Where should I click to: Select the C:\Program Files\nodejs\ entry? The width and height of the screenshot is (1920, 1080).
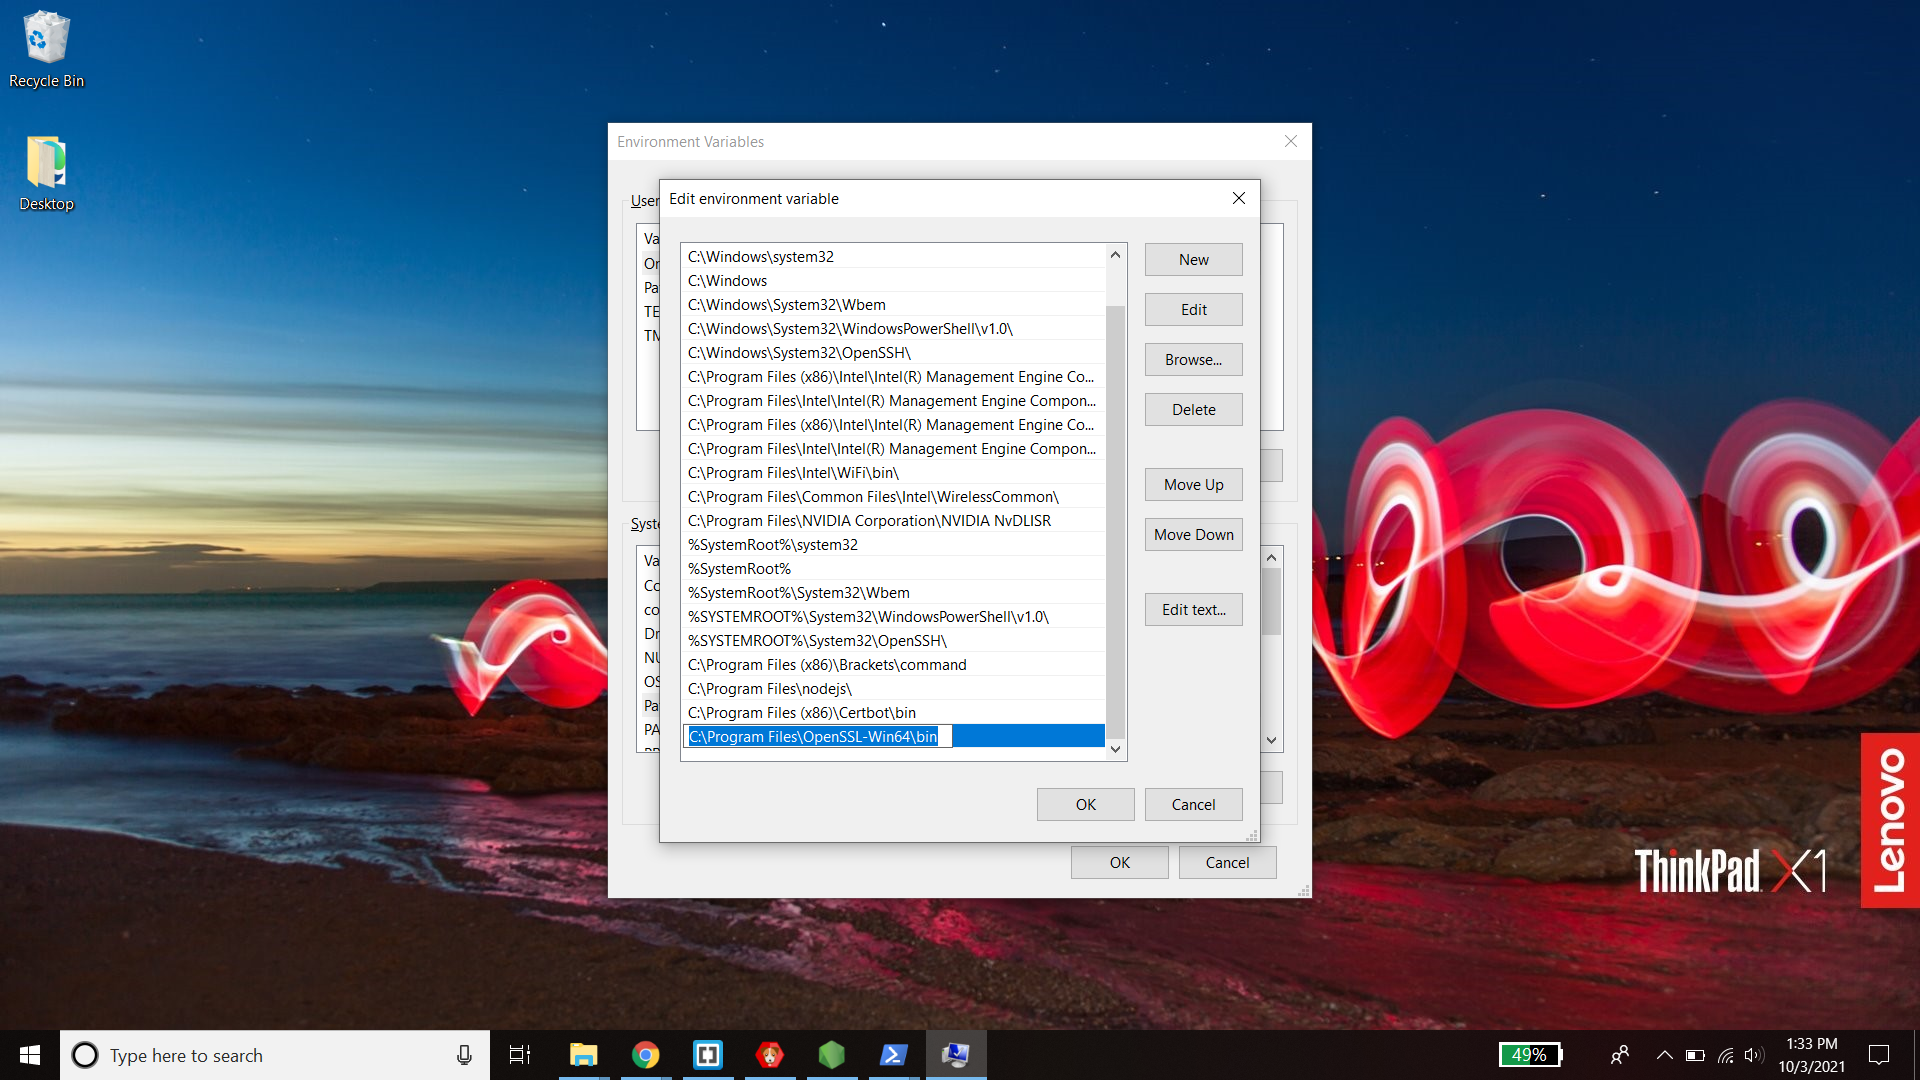(x=770, y=689)
